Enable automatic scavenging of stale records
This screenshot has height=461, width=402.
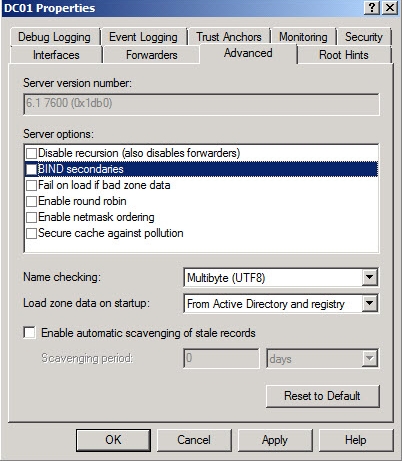[x=29, y=332]
